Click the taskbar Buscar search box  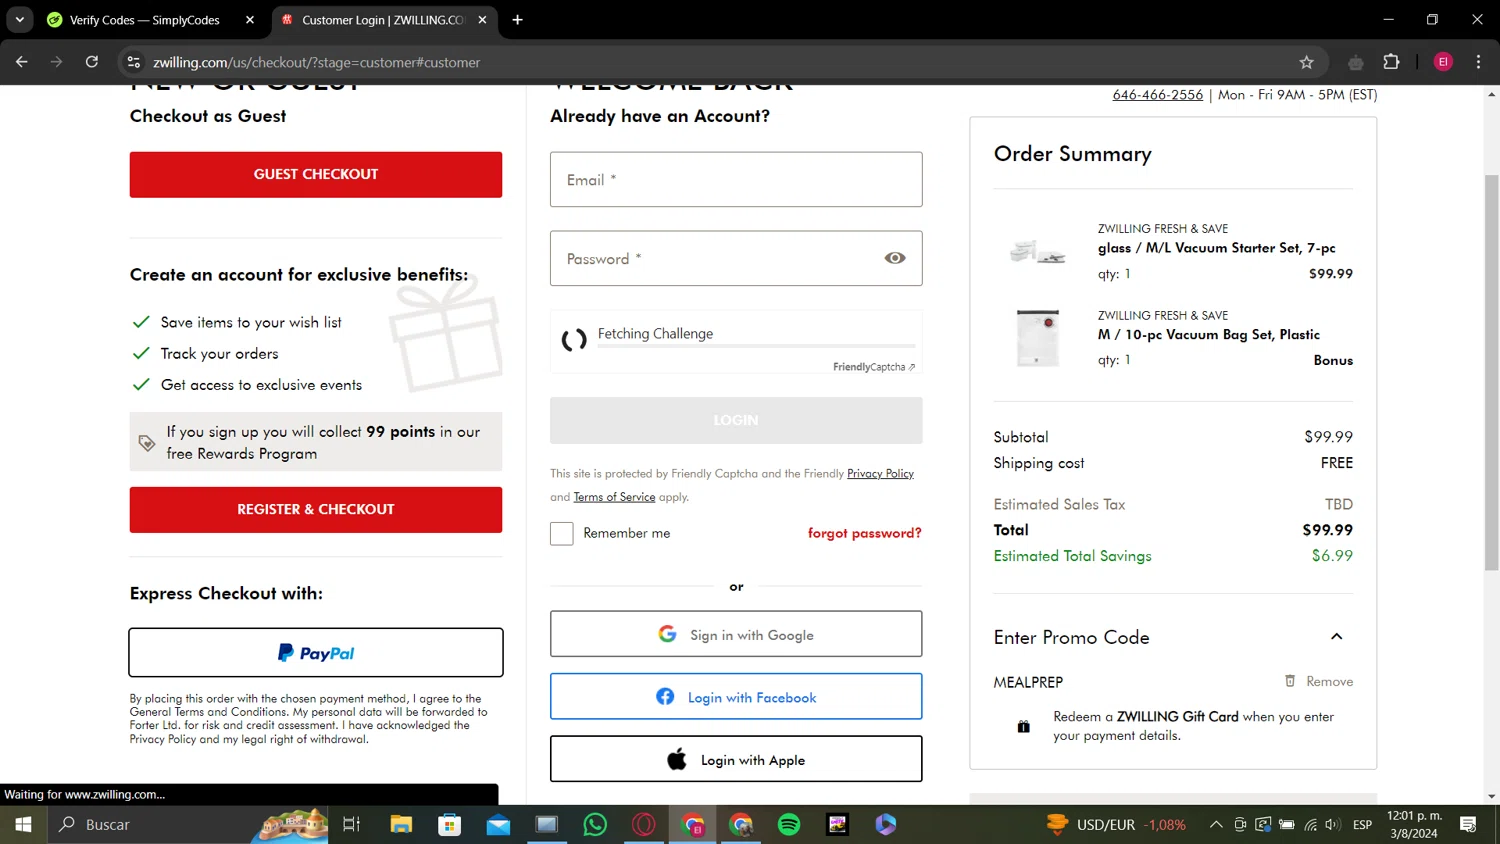tap(190, 825)
